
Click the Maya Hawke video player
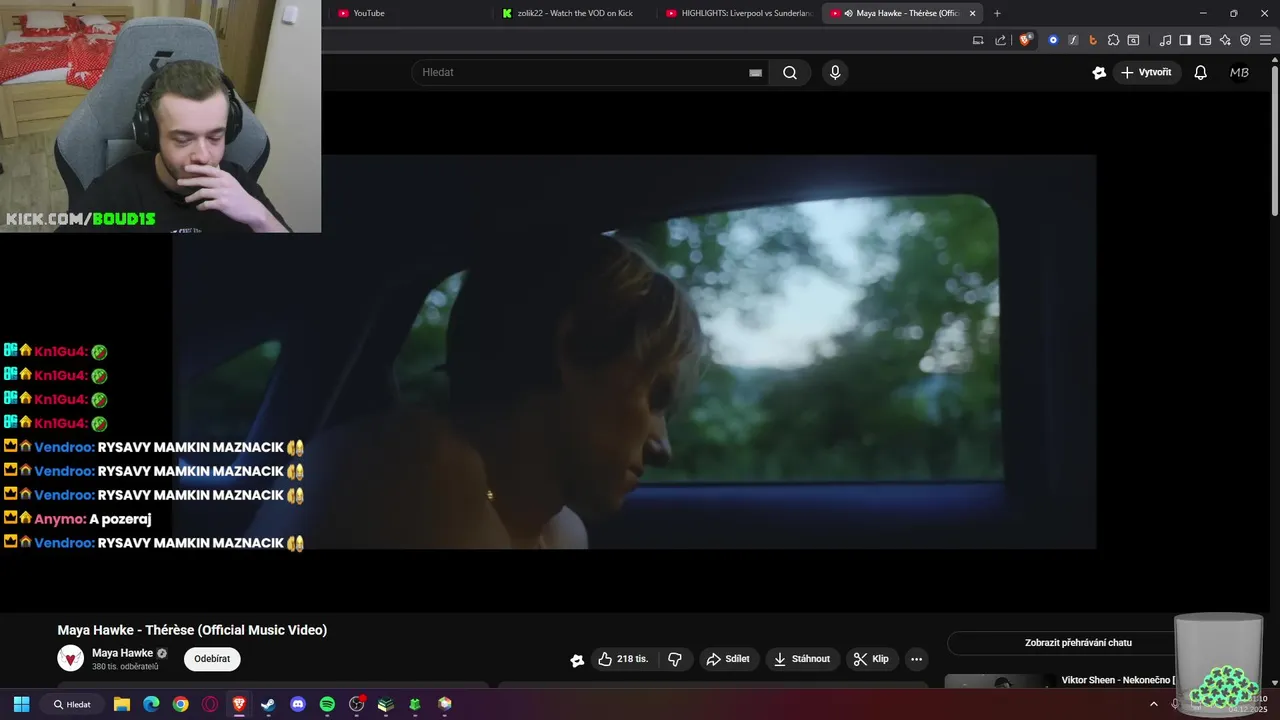[x=634, y=351]
